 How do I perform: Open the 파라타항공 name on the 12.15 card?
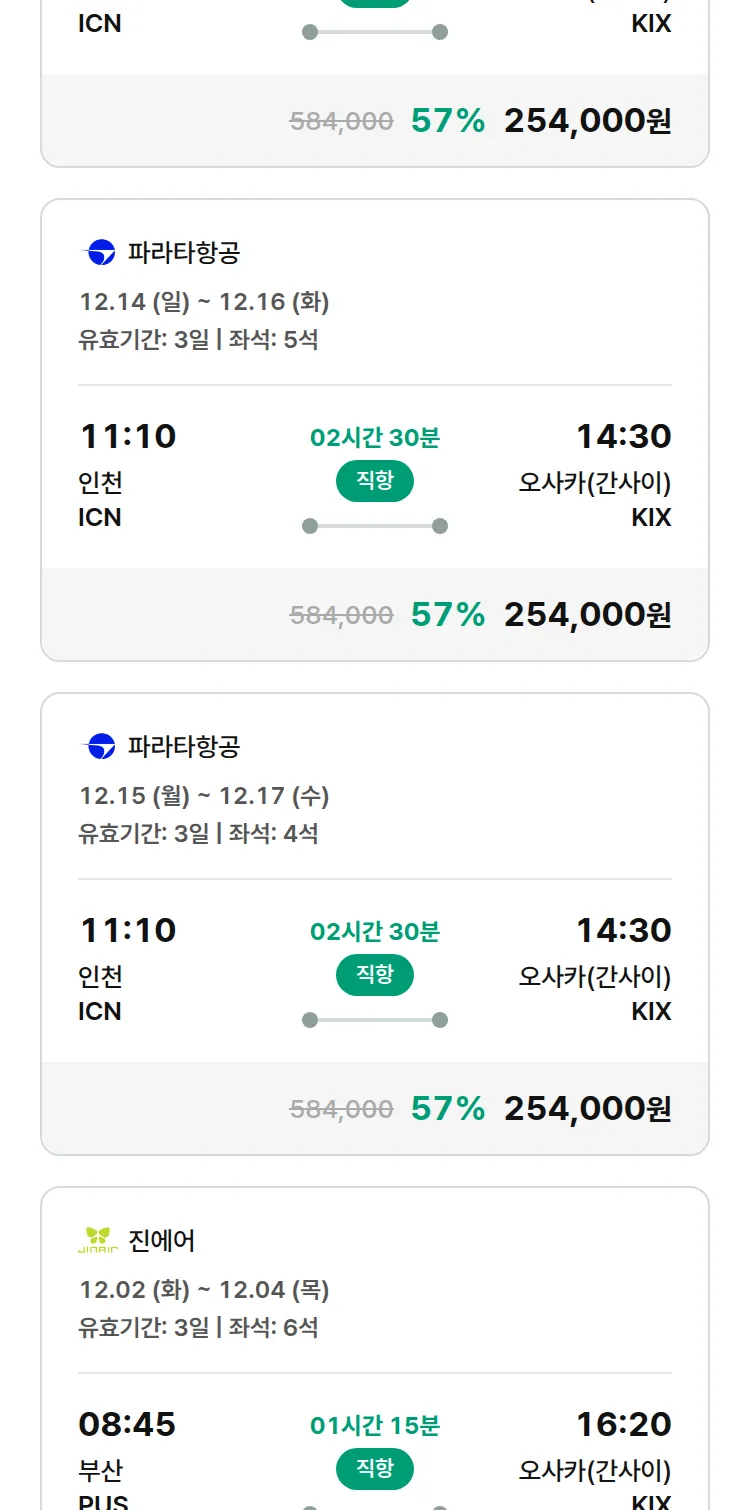coord(184,747)
